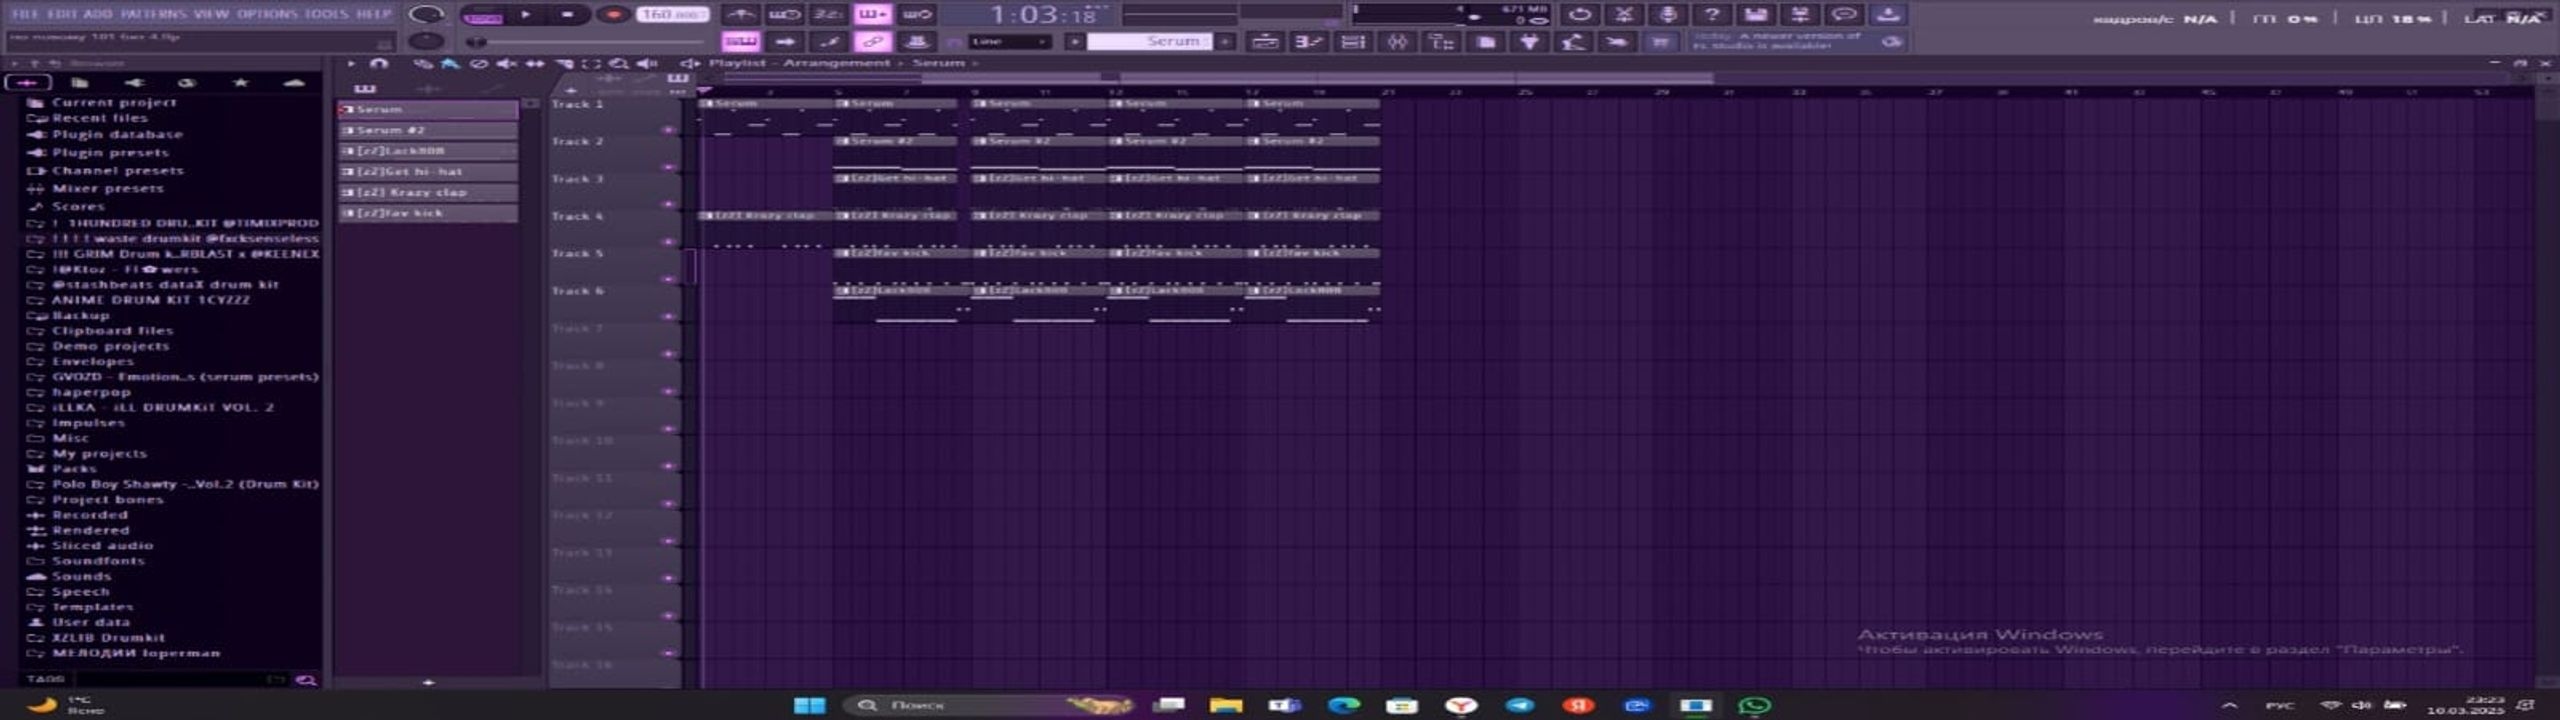2560x720 pixels.
Task: Click the Track 1 header label
Action: 578,104
